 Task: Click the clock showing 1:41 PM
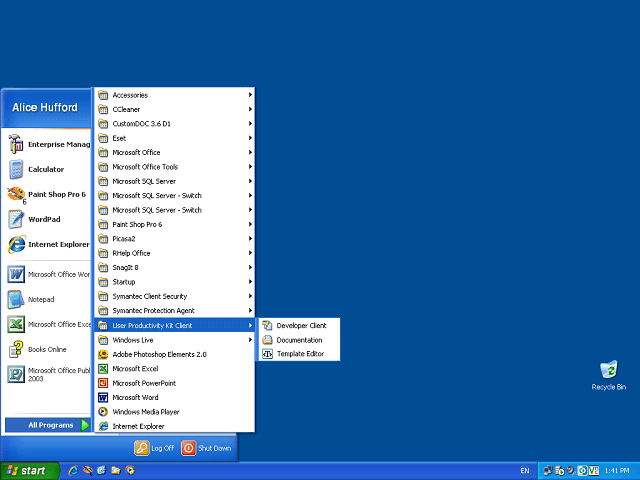click(x=617, y=471)
